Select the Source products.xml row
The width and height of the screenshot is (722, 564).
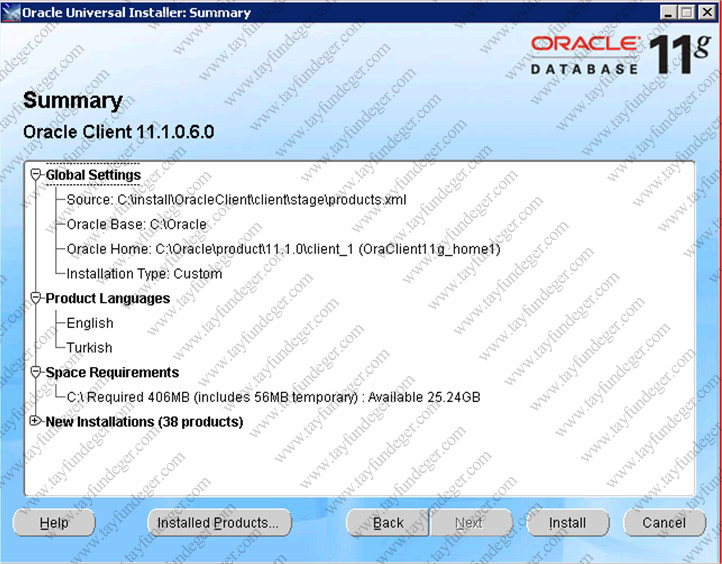(x=236, y=200)
